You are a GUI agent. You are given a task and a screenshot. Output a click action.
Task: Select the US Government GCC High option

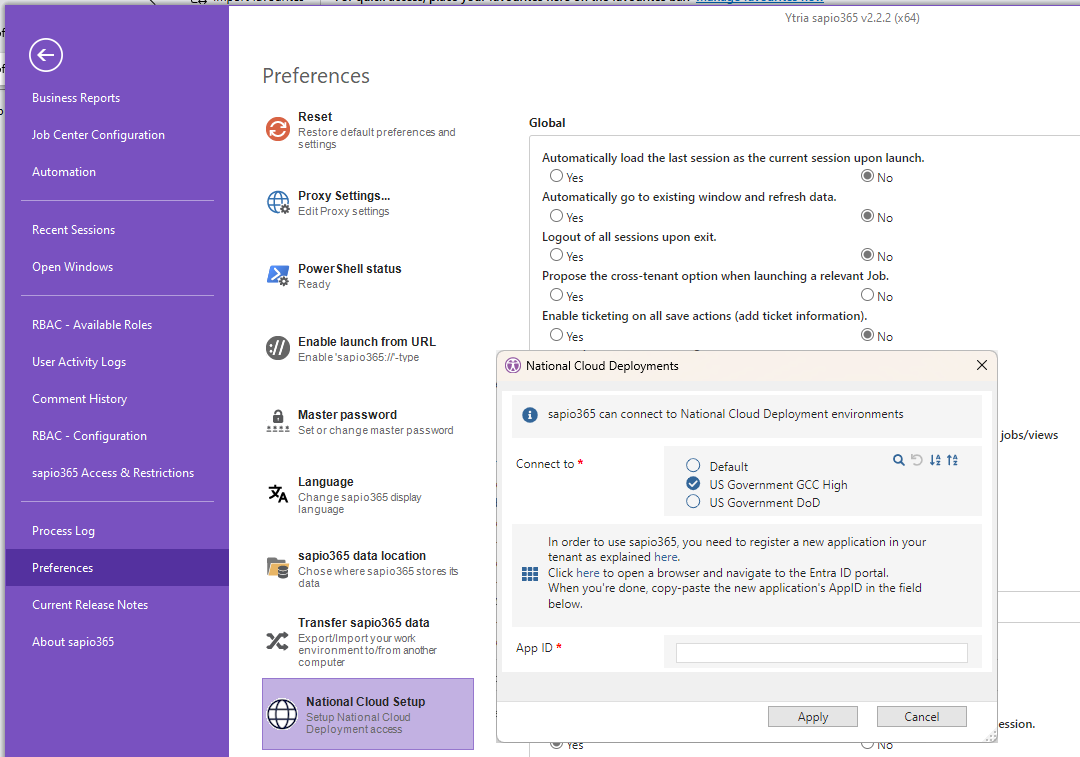(x=693, y=484)
